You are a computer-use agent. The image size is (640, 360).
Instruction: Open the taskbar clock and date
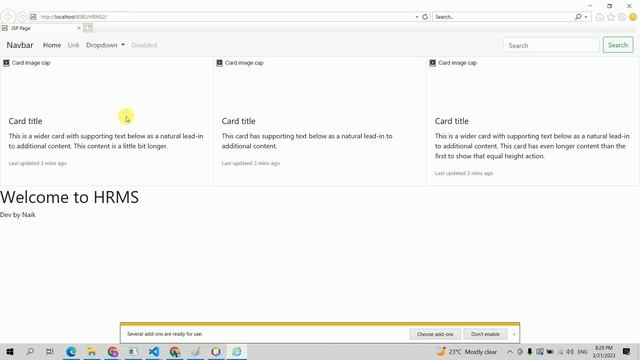(604, 351)
